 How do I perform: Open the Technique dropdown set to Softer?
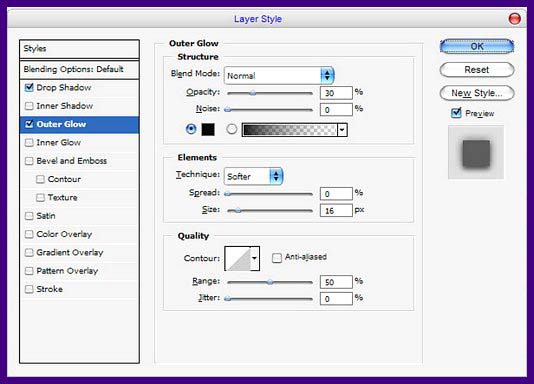[253, 176]
